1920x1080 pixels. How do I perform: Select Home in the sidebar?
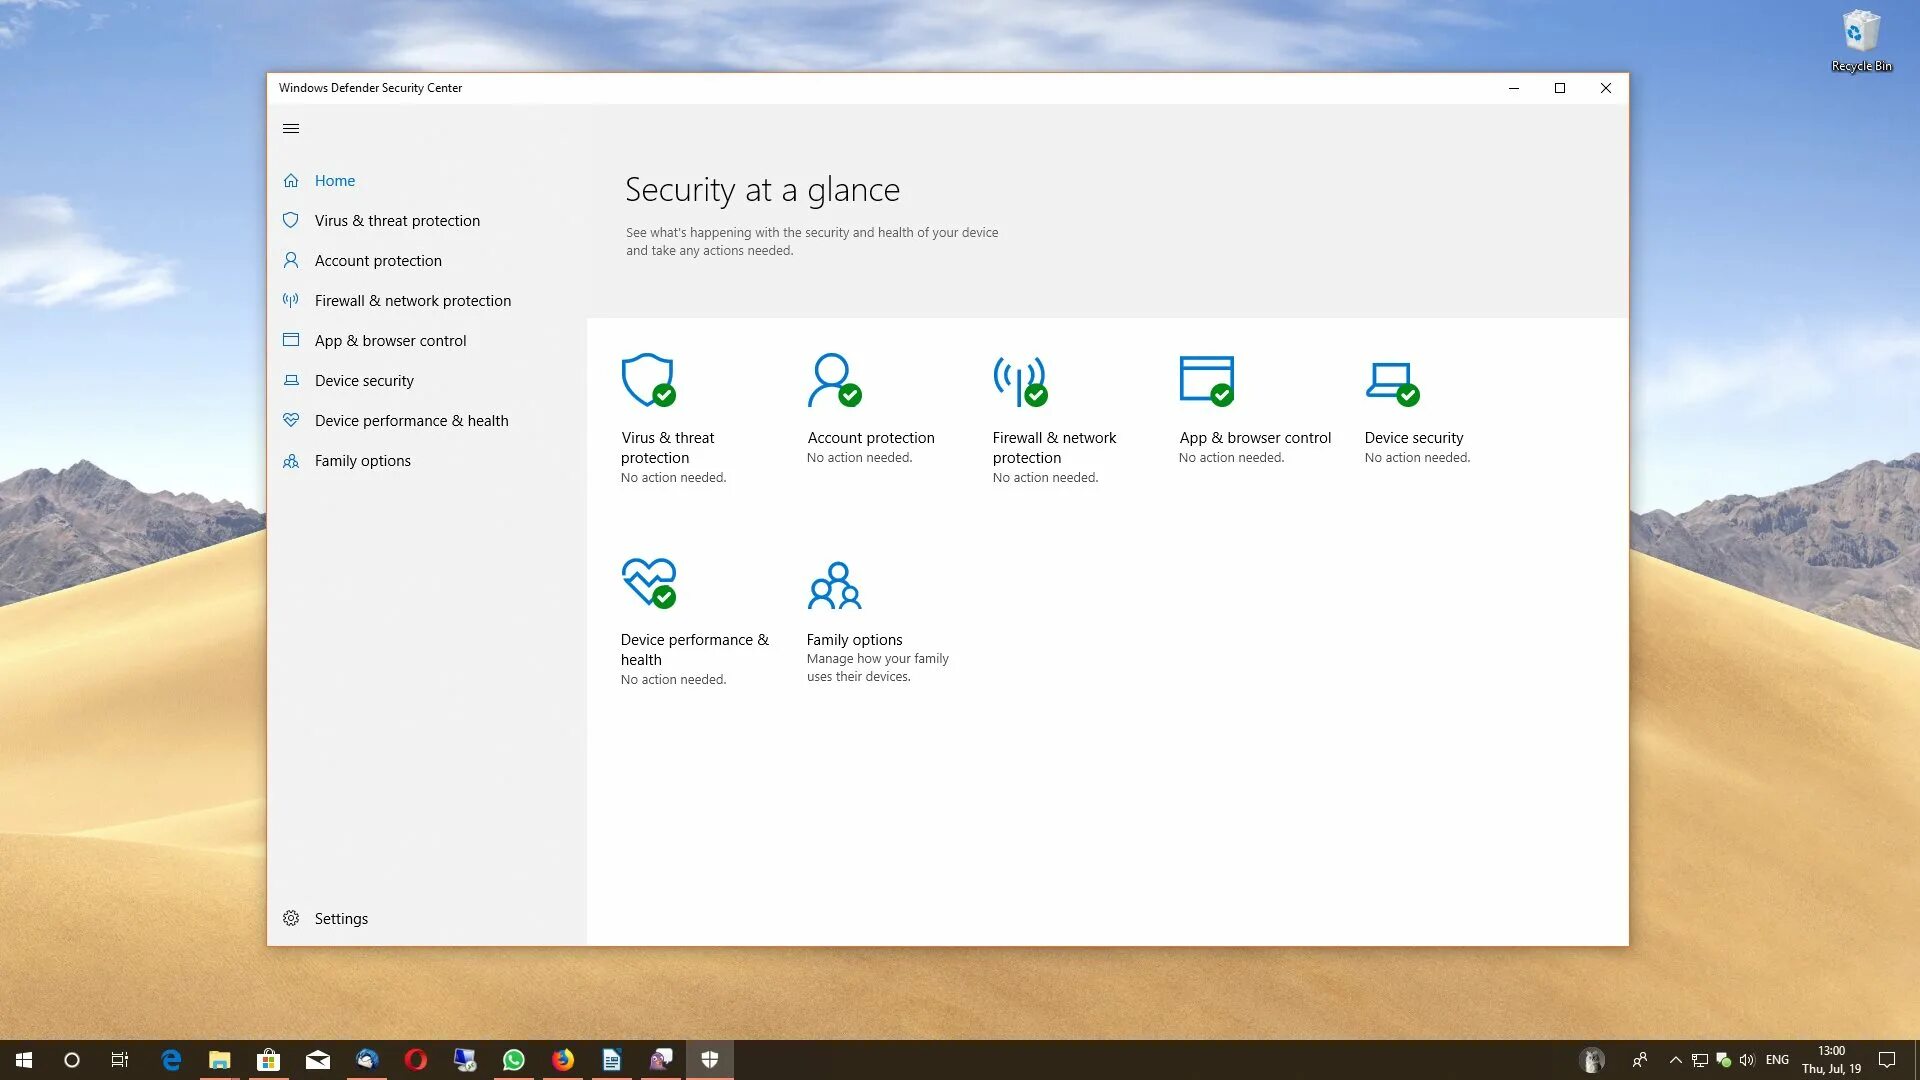334,180
